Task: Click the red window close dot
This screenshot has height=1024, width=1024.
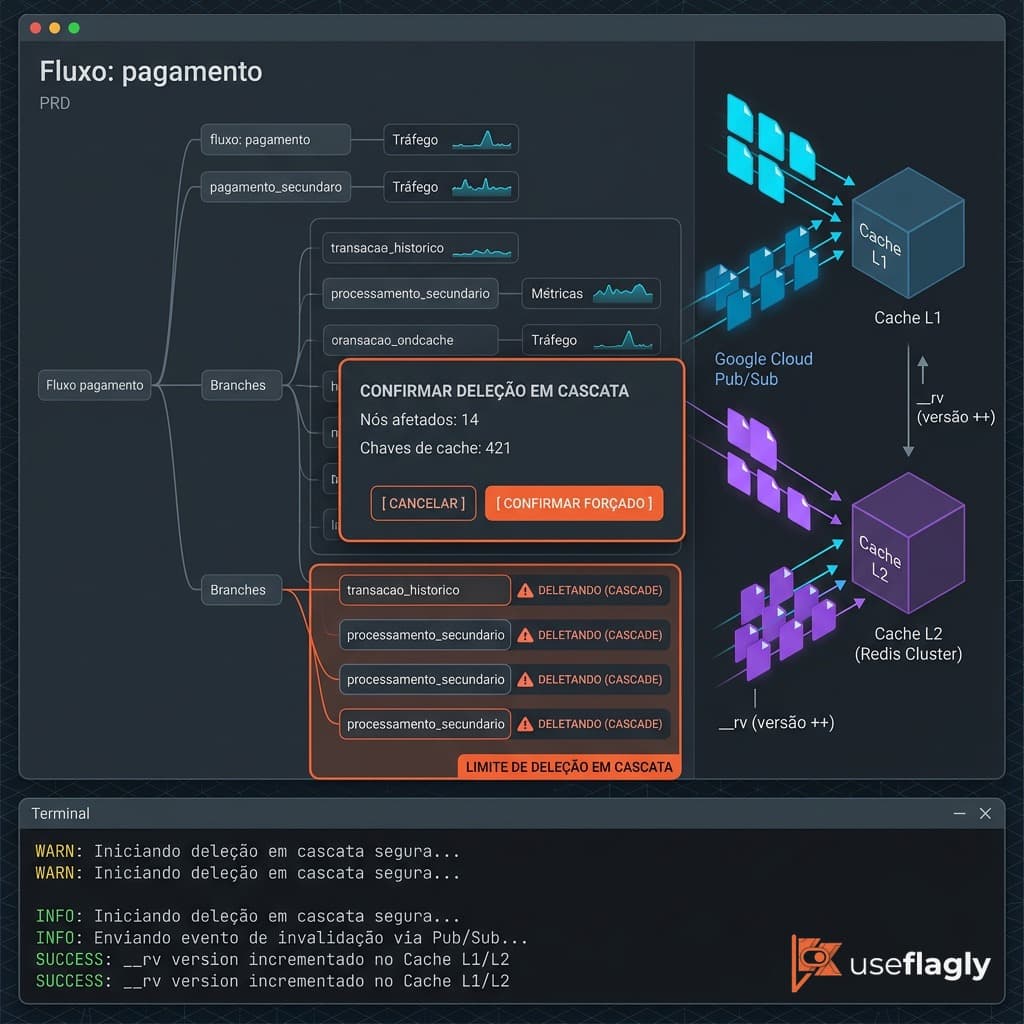Action: pos(36,27)
